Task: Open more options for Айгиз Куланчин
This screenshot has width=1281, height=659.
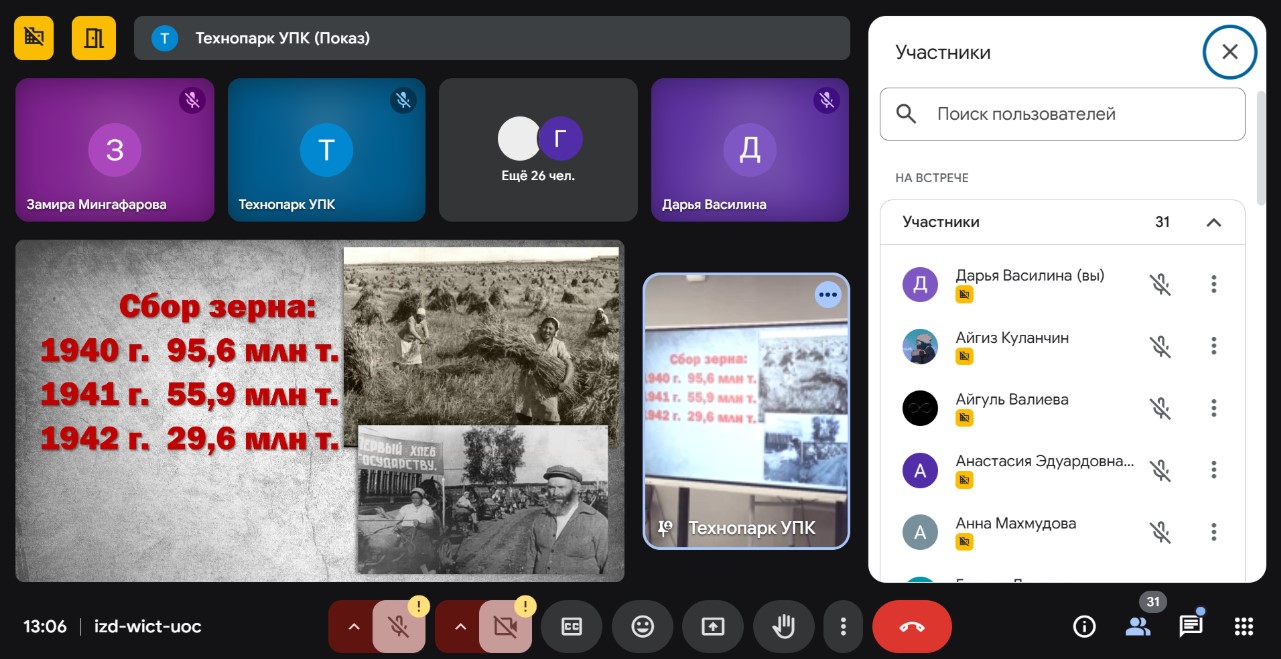Action: pos(1214,346)
